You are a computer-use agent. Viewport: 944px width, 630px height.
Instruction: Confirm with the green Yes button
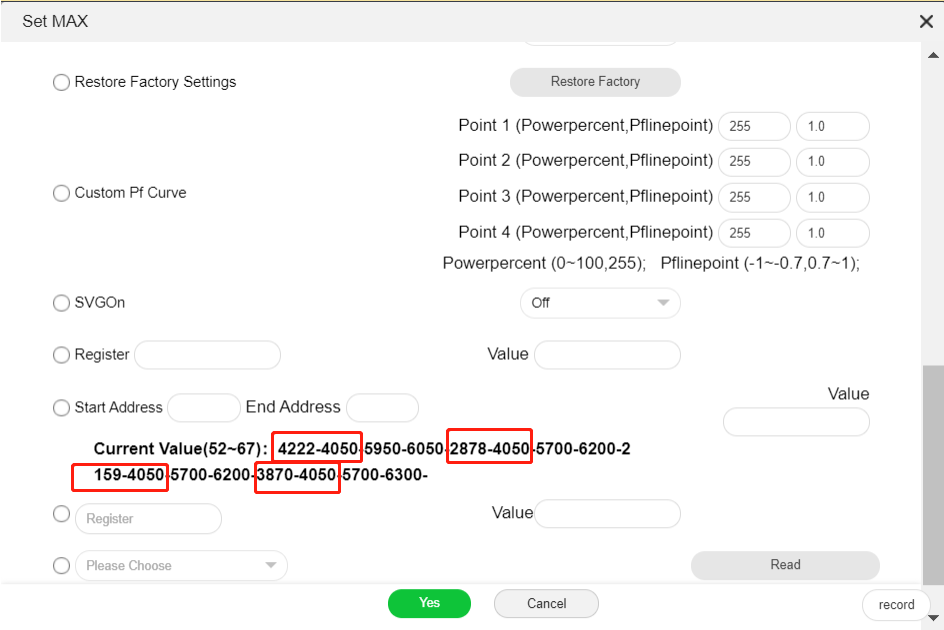coord(429,603)
